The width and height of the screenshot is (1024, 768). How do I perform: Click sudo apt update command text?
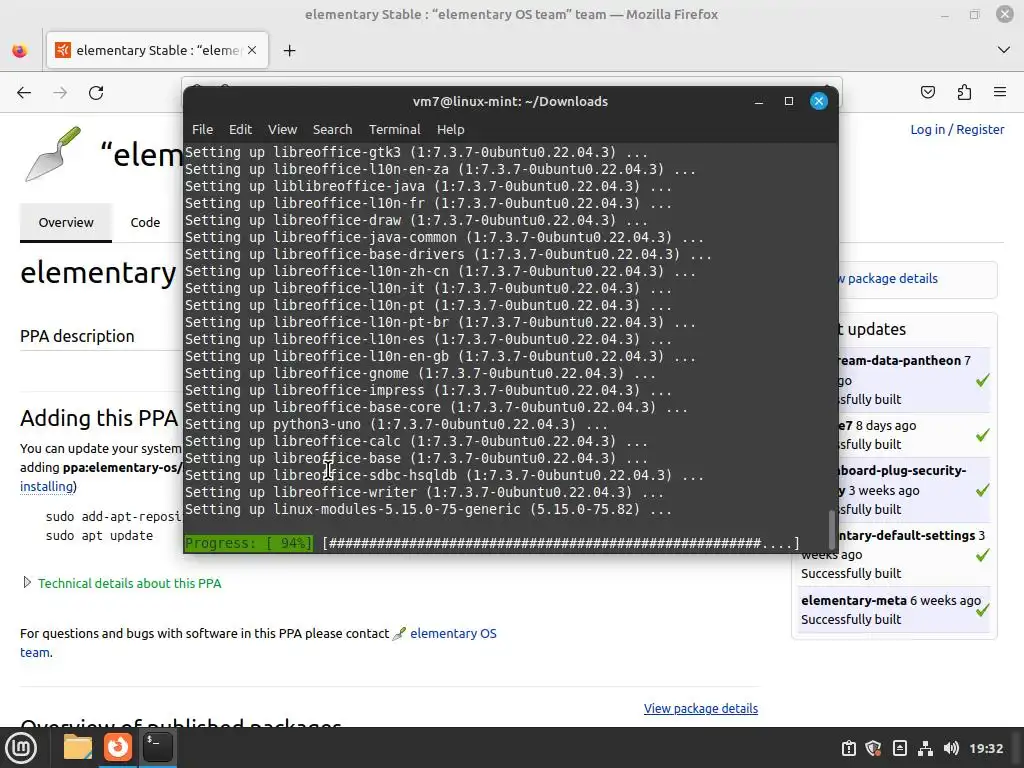click(99, 536)
